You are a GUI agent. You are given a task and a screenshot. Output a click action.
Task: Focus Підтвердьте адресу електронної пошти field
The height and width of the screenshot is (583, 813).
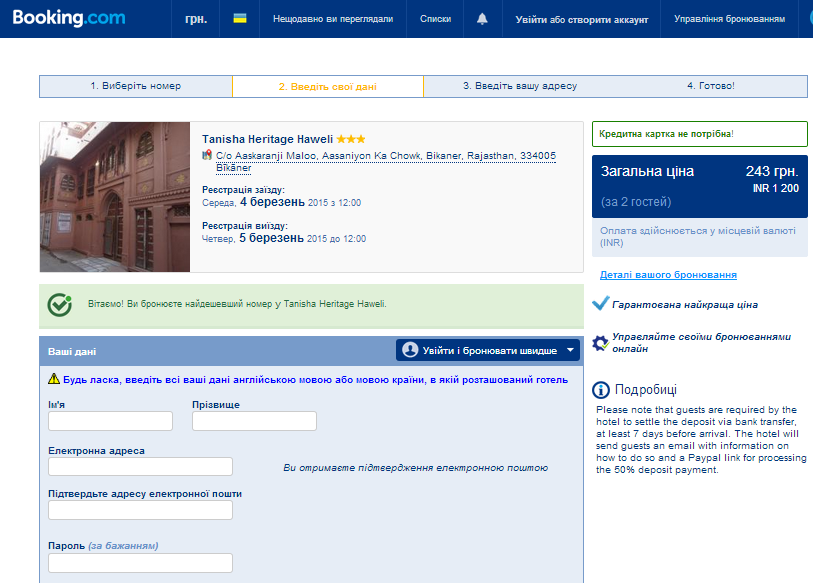[141, 510]
